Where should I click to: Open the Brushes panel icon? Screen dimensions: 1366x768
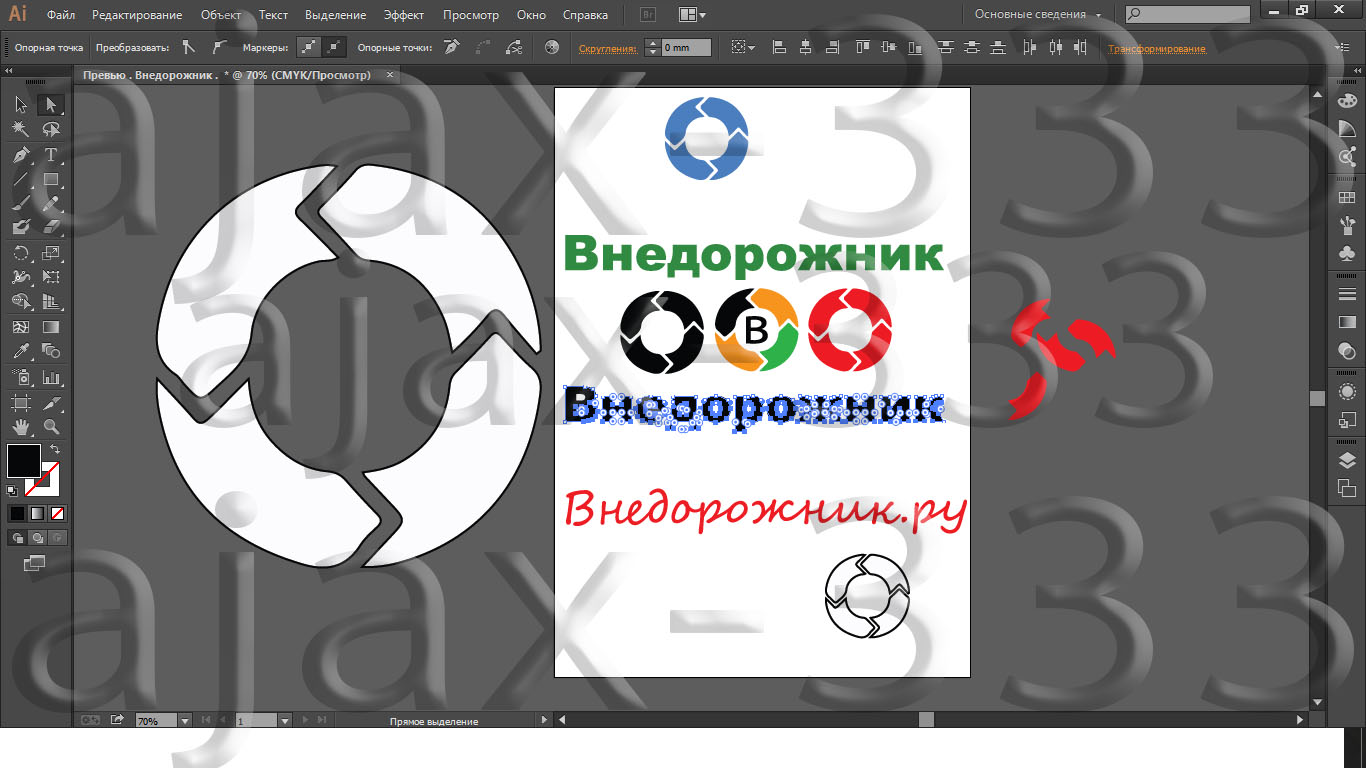1347,226
